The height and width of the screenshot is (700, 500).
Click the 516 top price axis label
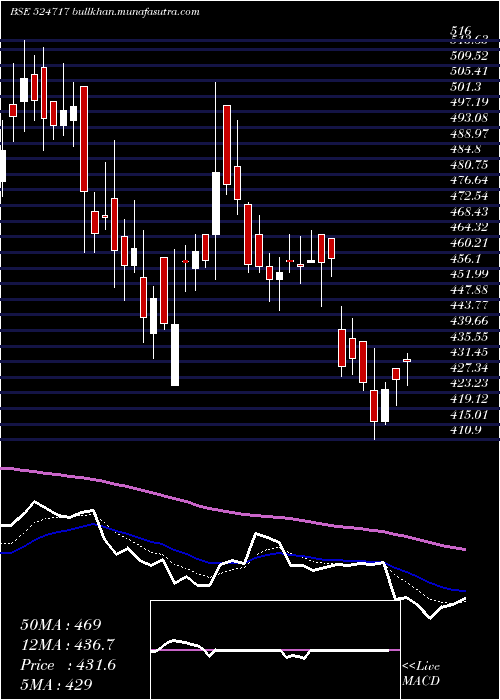coord(461,31)
